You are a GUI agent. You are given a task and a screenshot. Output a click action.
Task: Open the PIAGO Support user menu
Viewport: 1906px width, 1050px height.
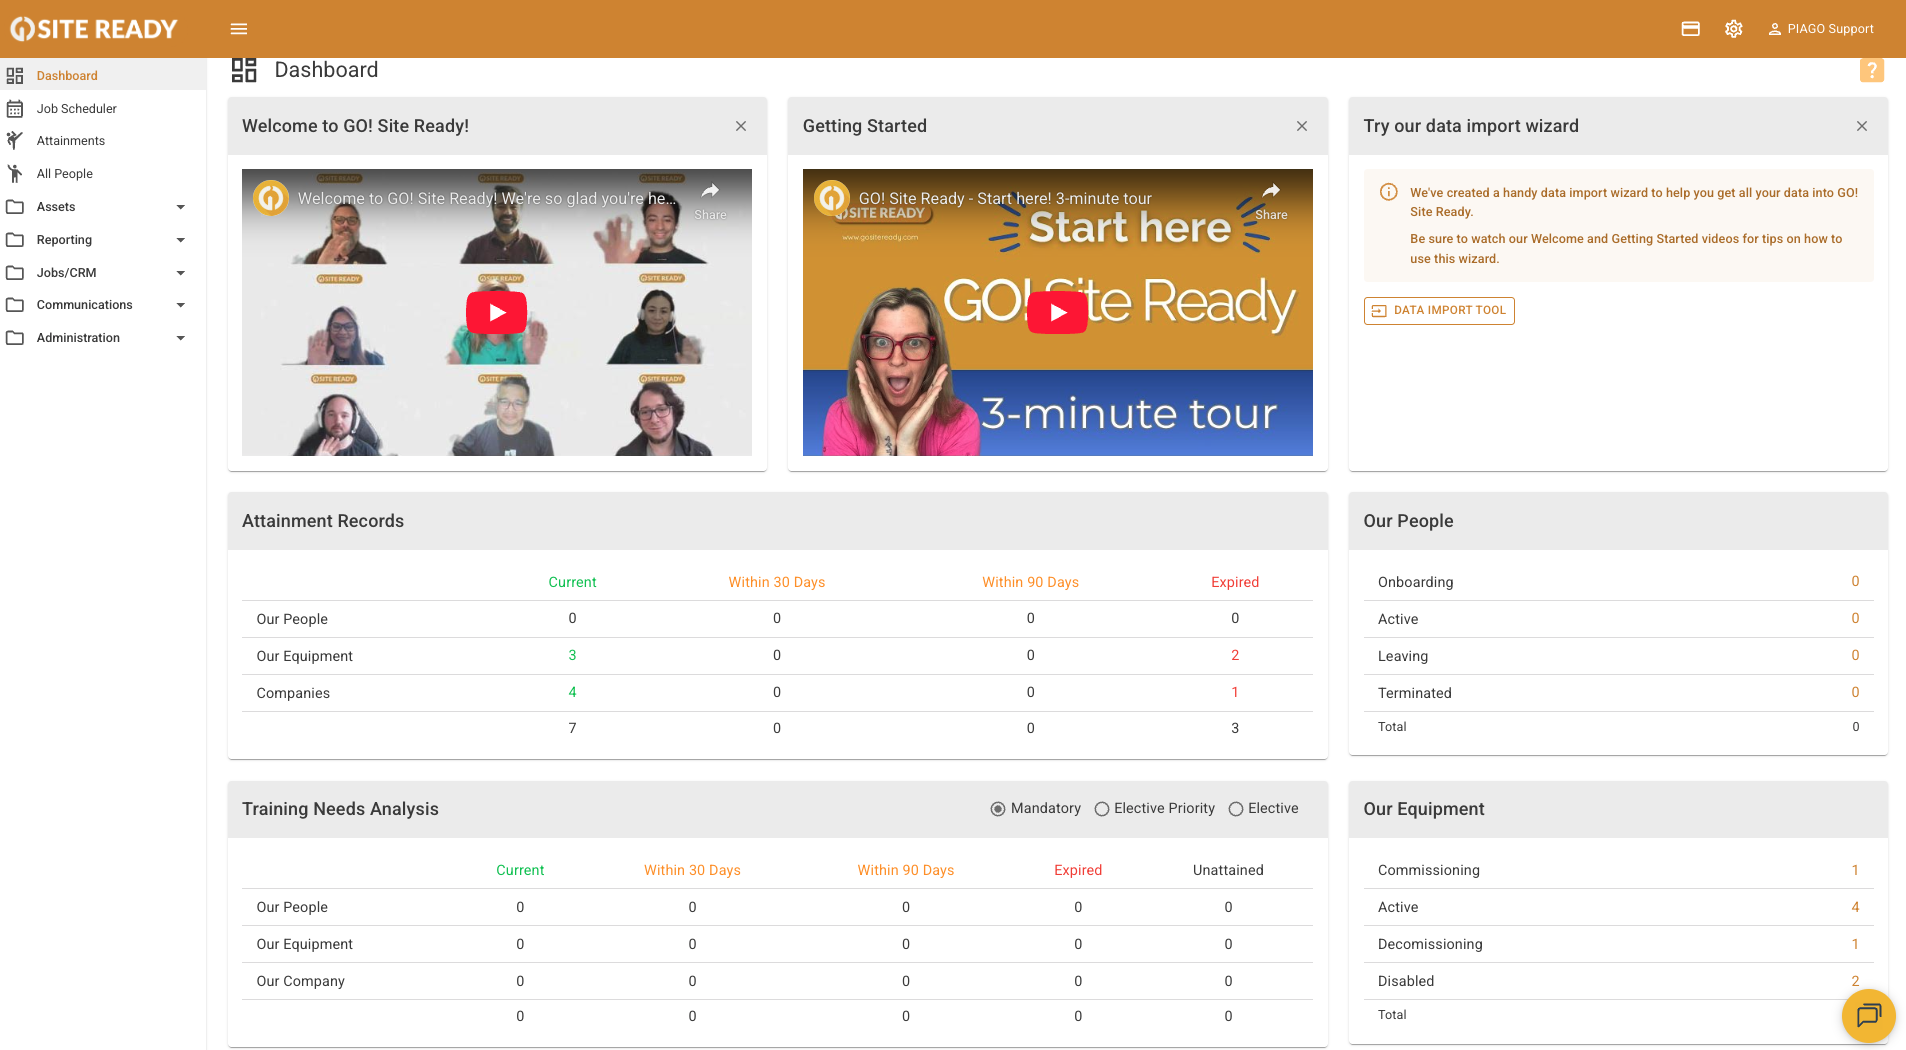pos(1820,29)
